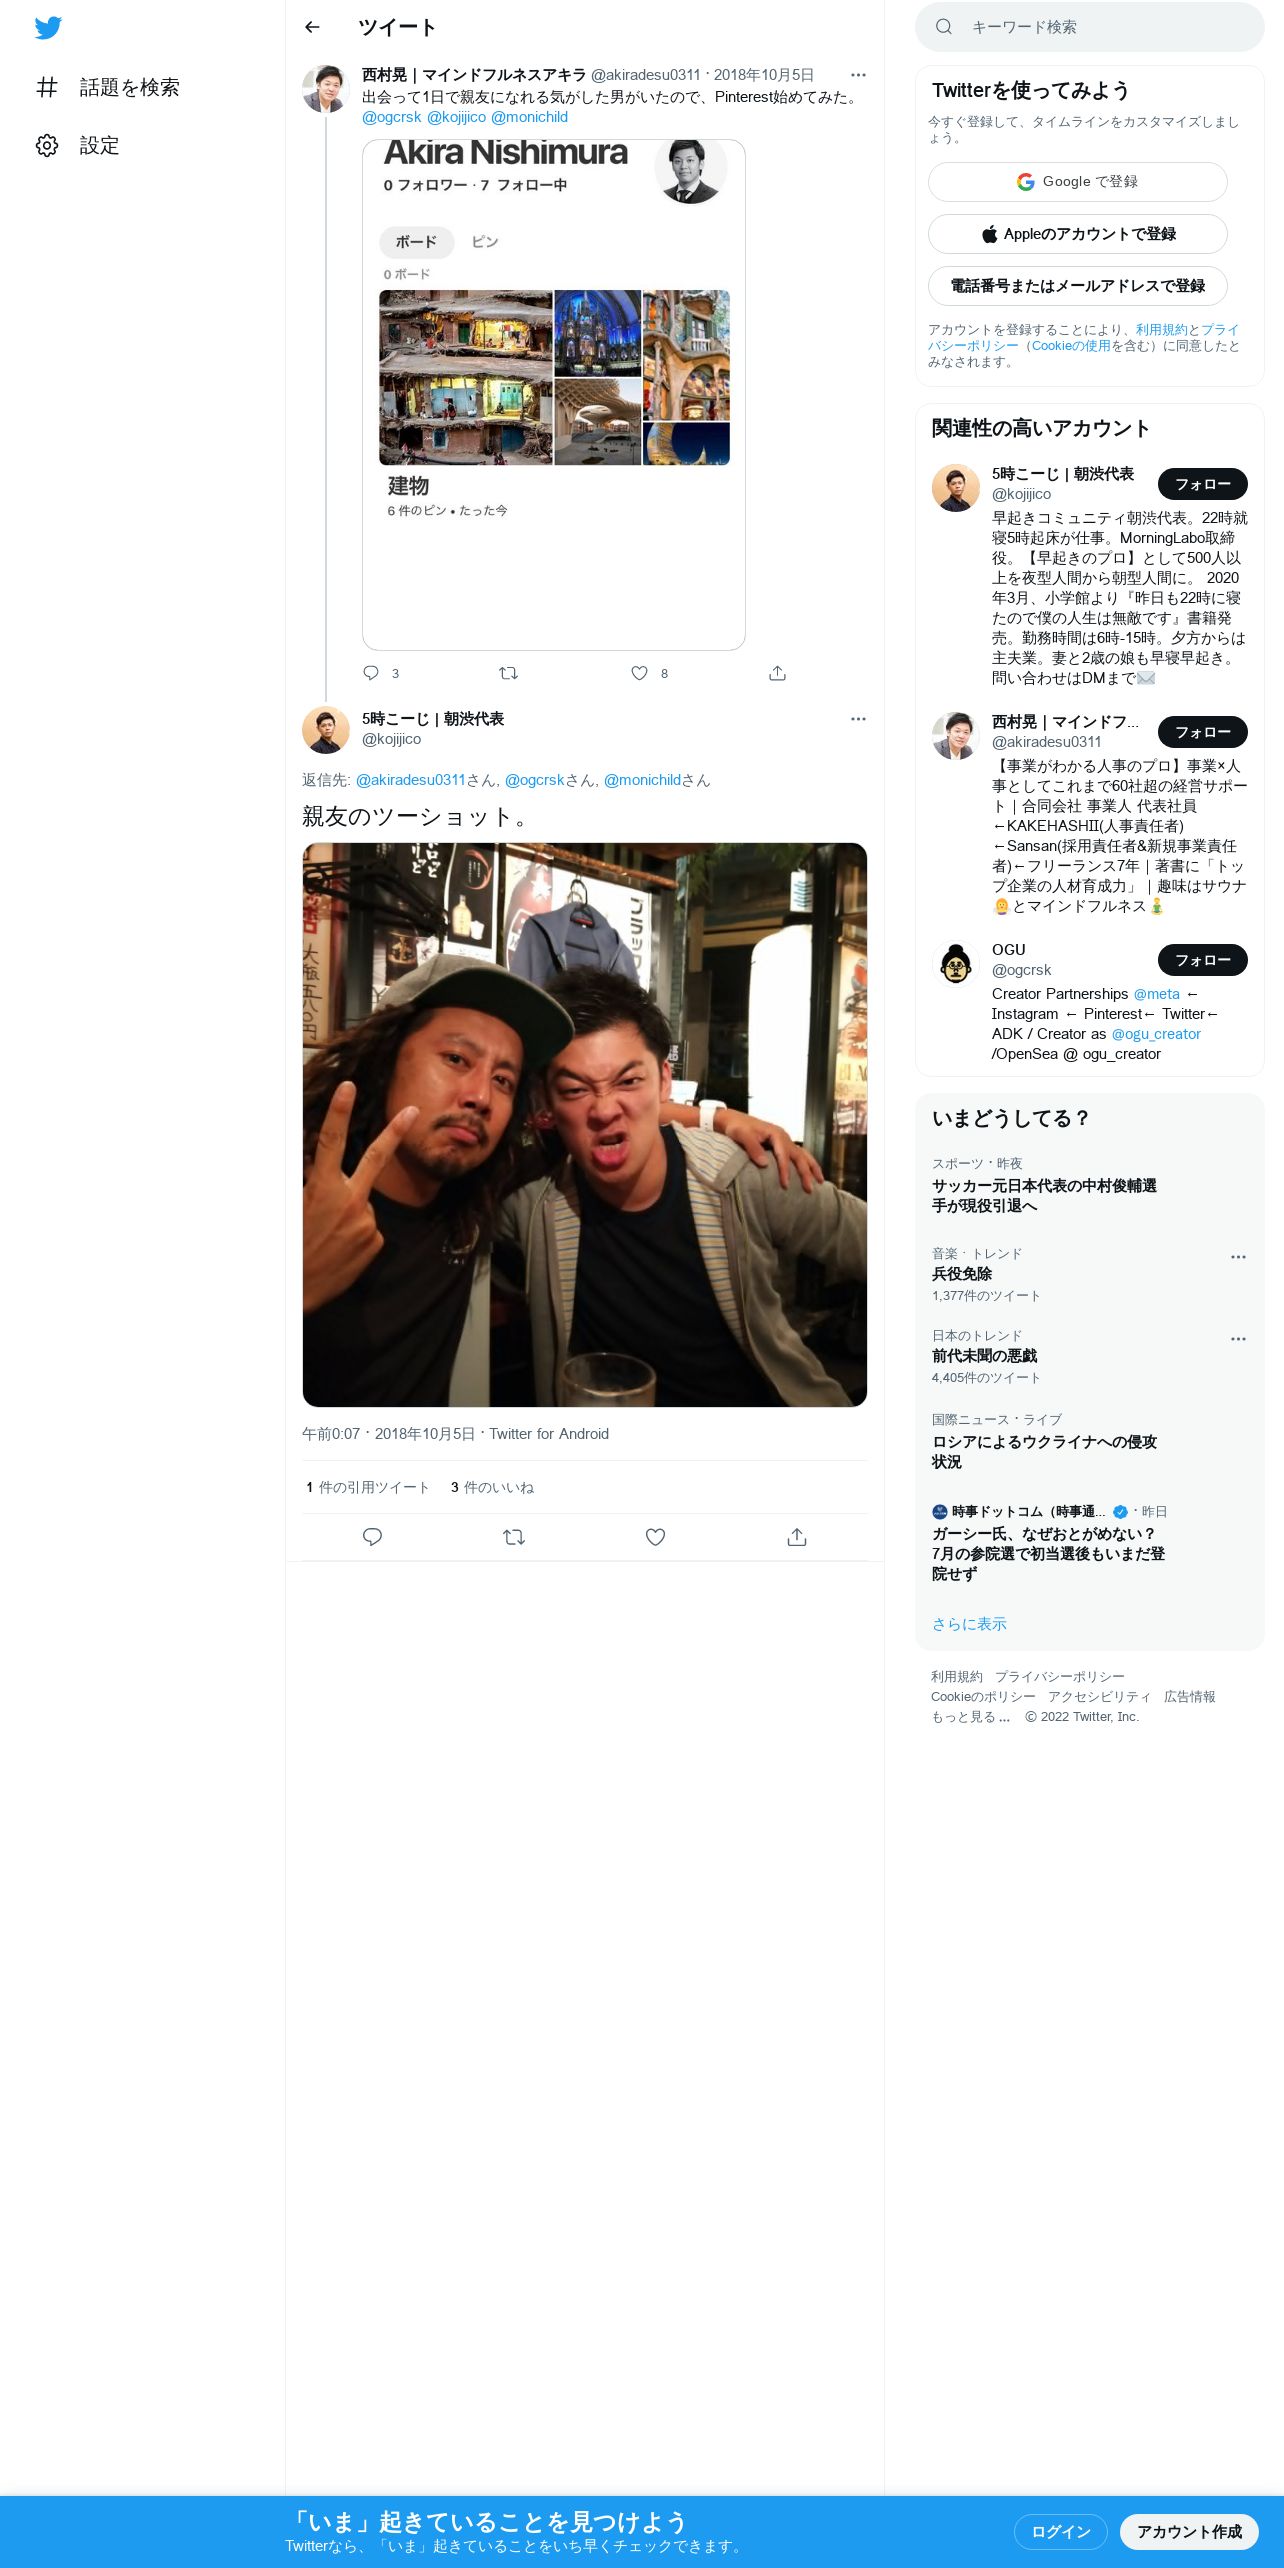The width and height of the screenshot is (1284, 2568).
Task: Click the hashtag explore icon
Action: click(x=47, y=87)
